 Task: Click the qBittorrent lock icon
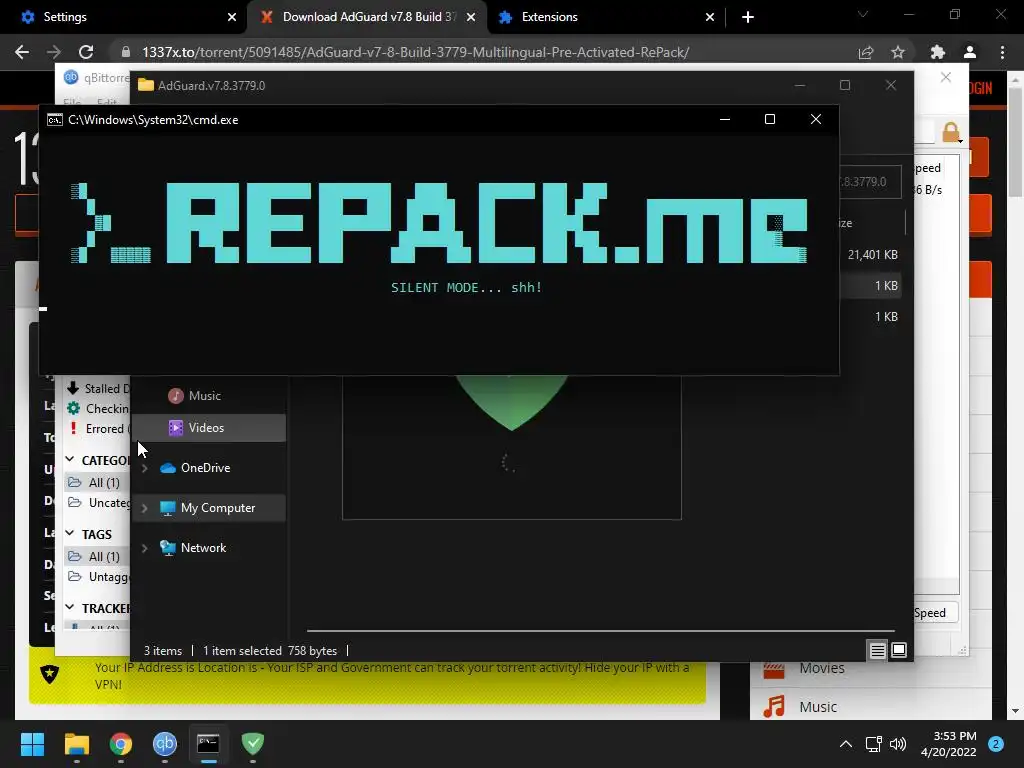951,132
